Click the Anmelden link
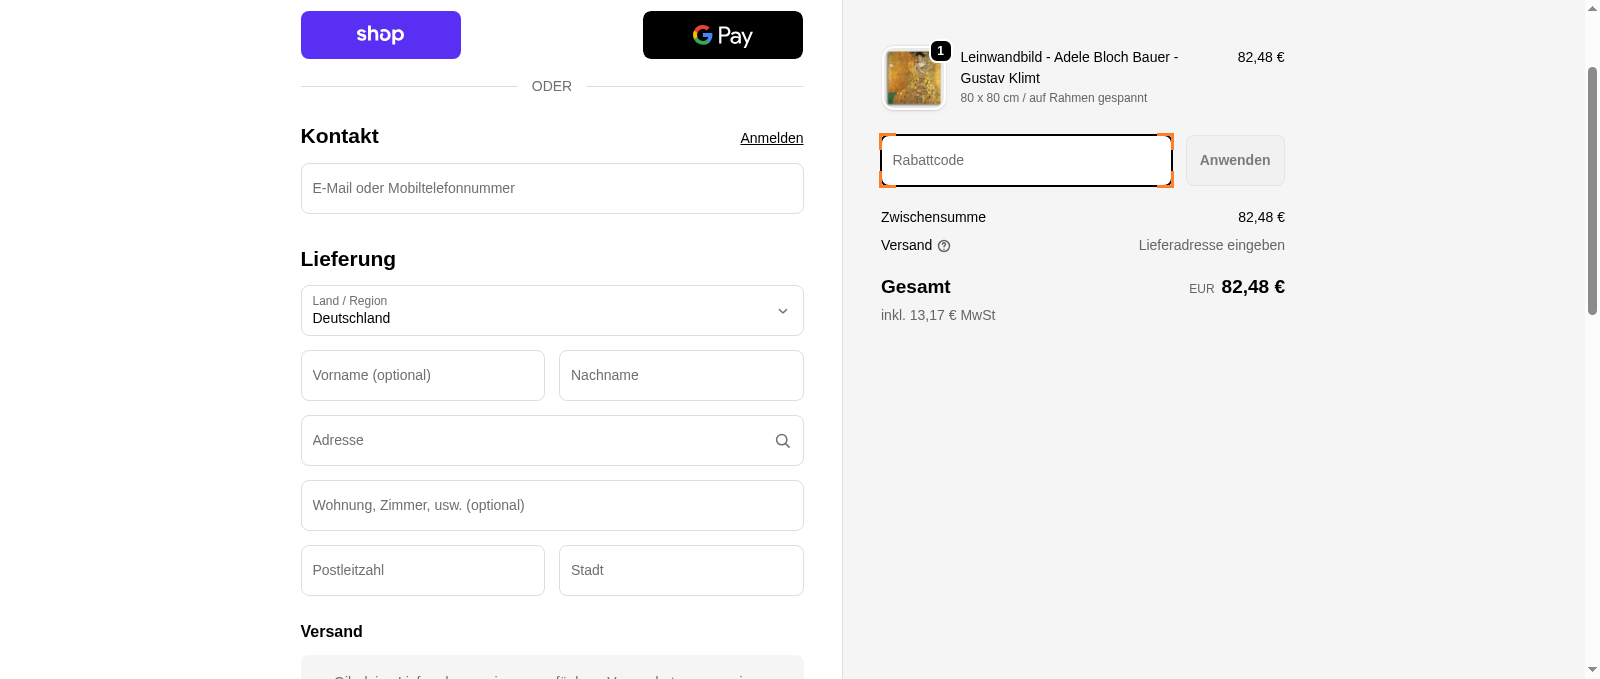This screenshot has width=1600, height=679. [771, 138]
